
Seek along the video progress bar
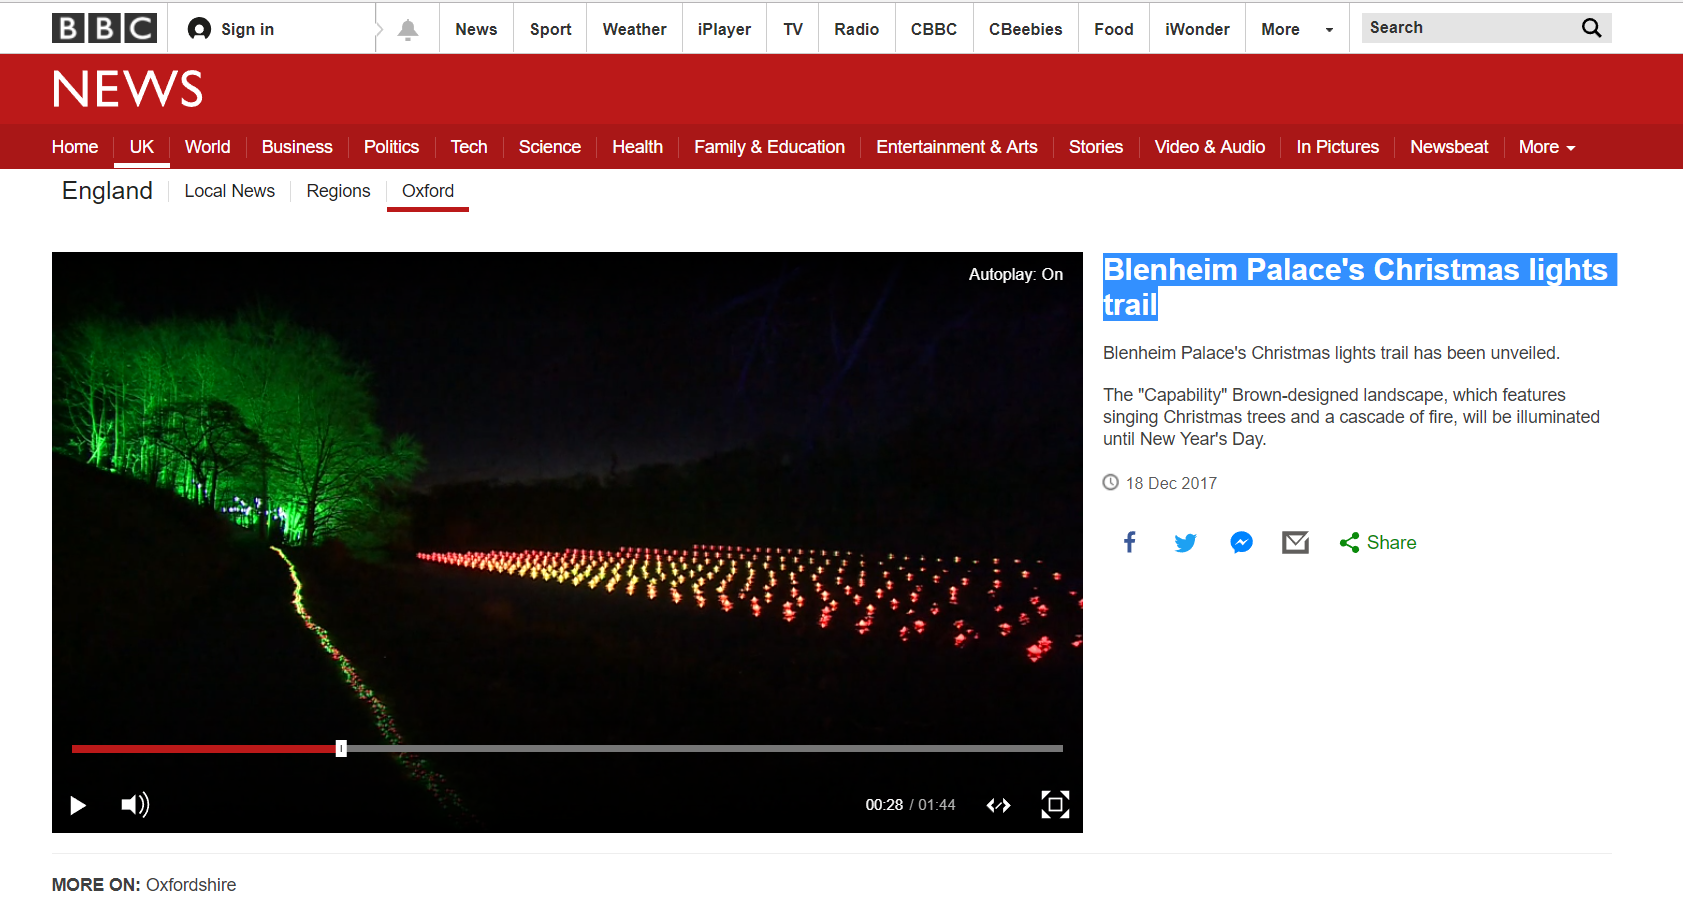click(567, 748)
